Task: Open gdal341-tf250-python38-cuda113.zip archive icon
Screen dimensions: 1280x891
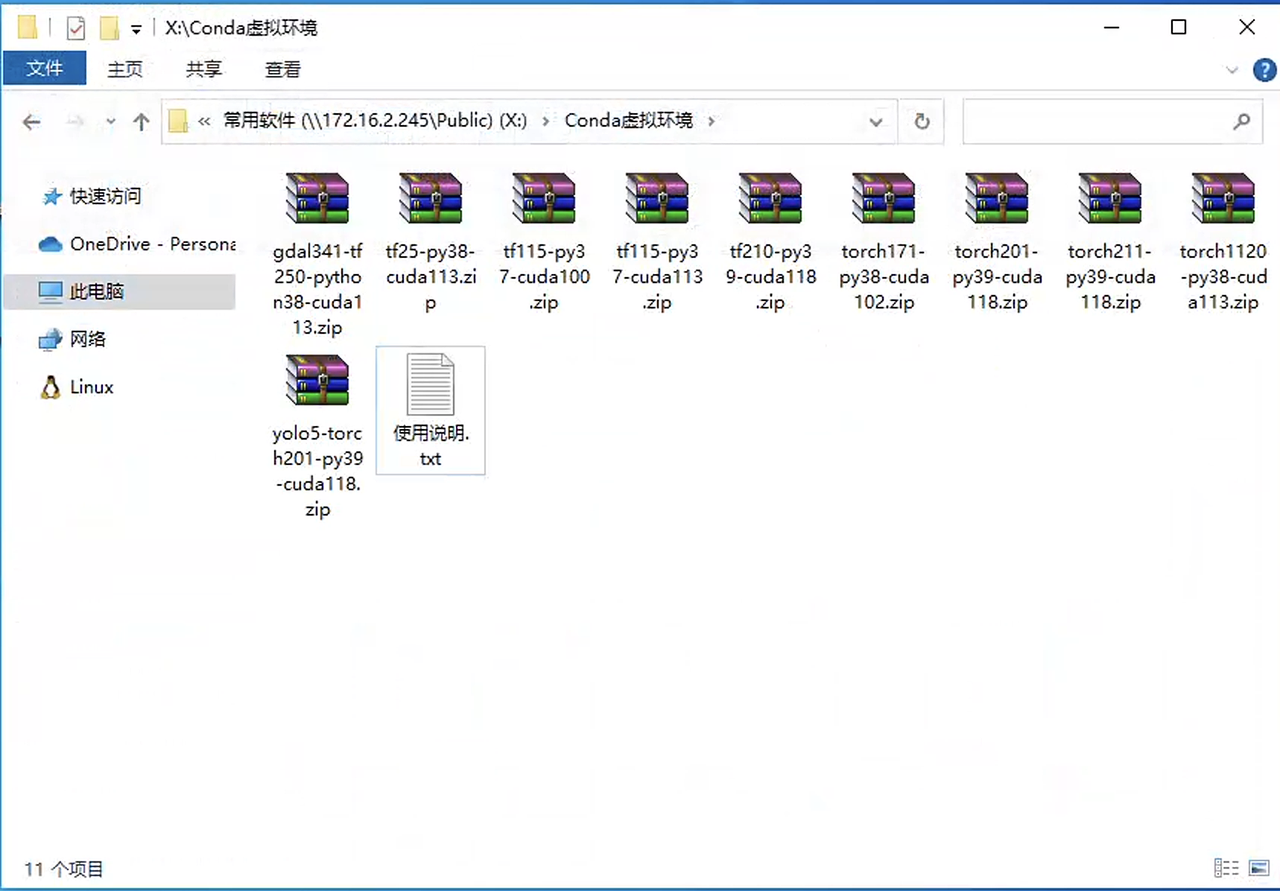Action: (317, 198)
